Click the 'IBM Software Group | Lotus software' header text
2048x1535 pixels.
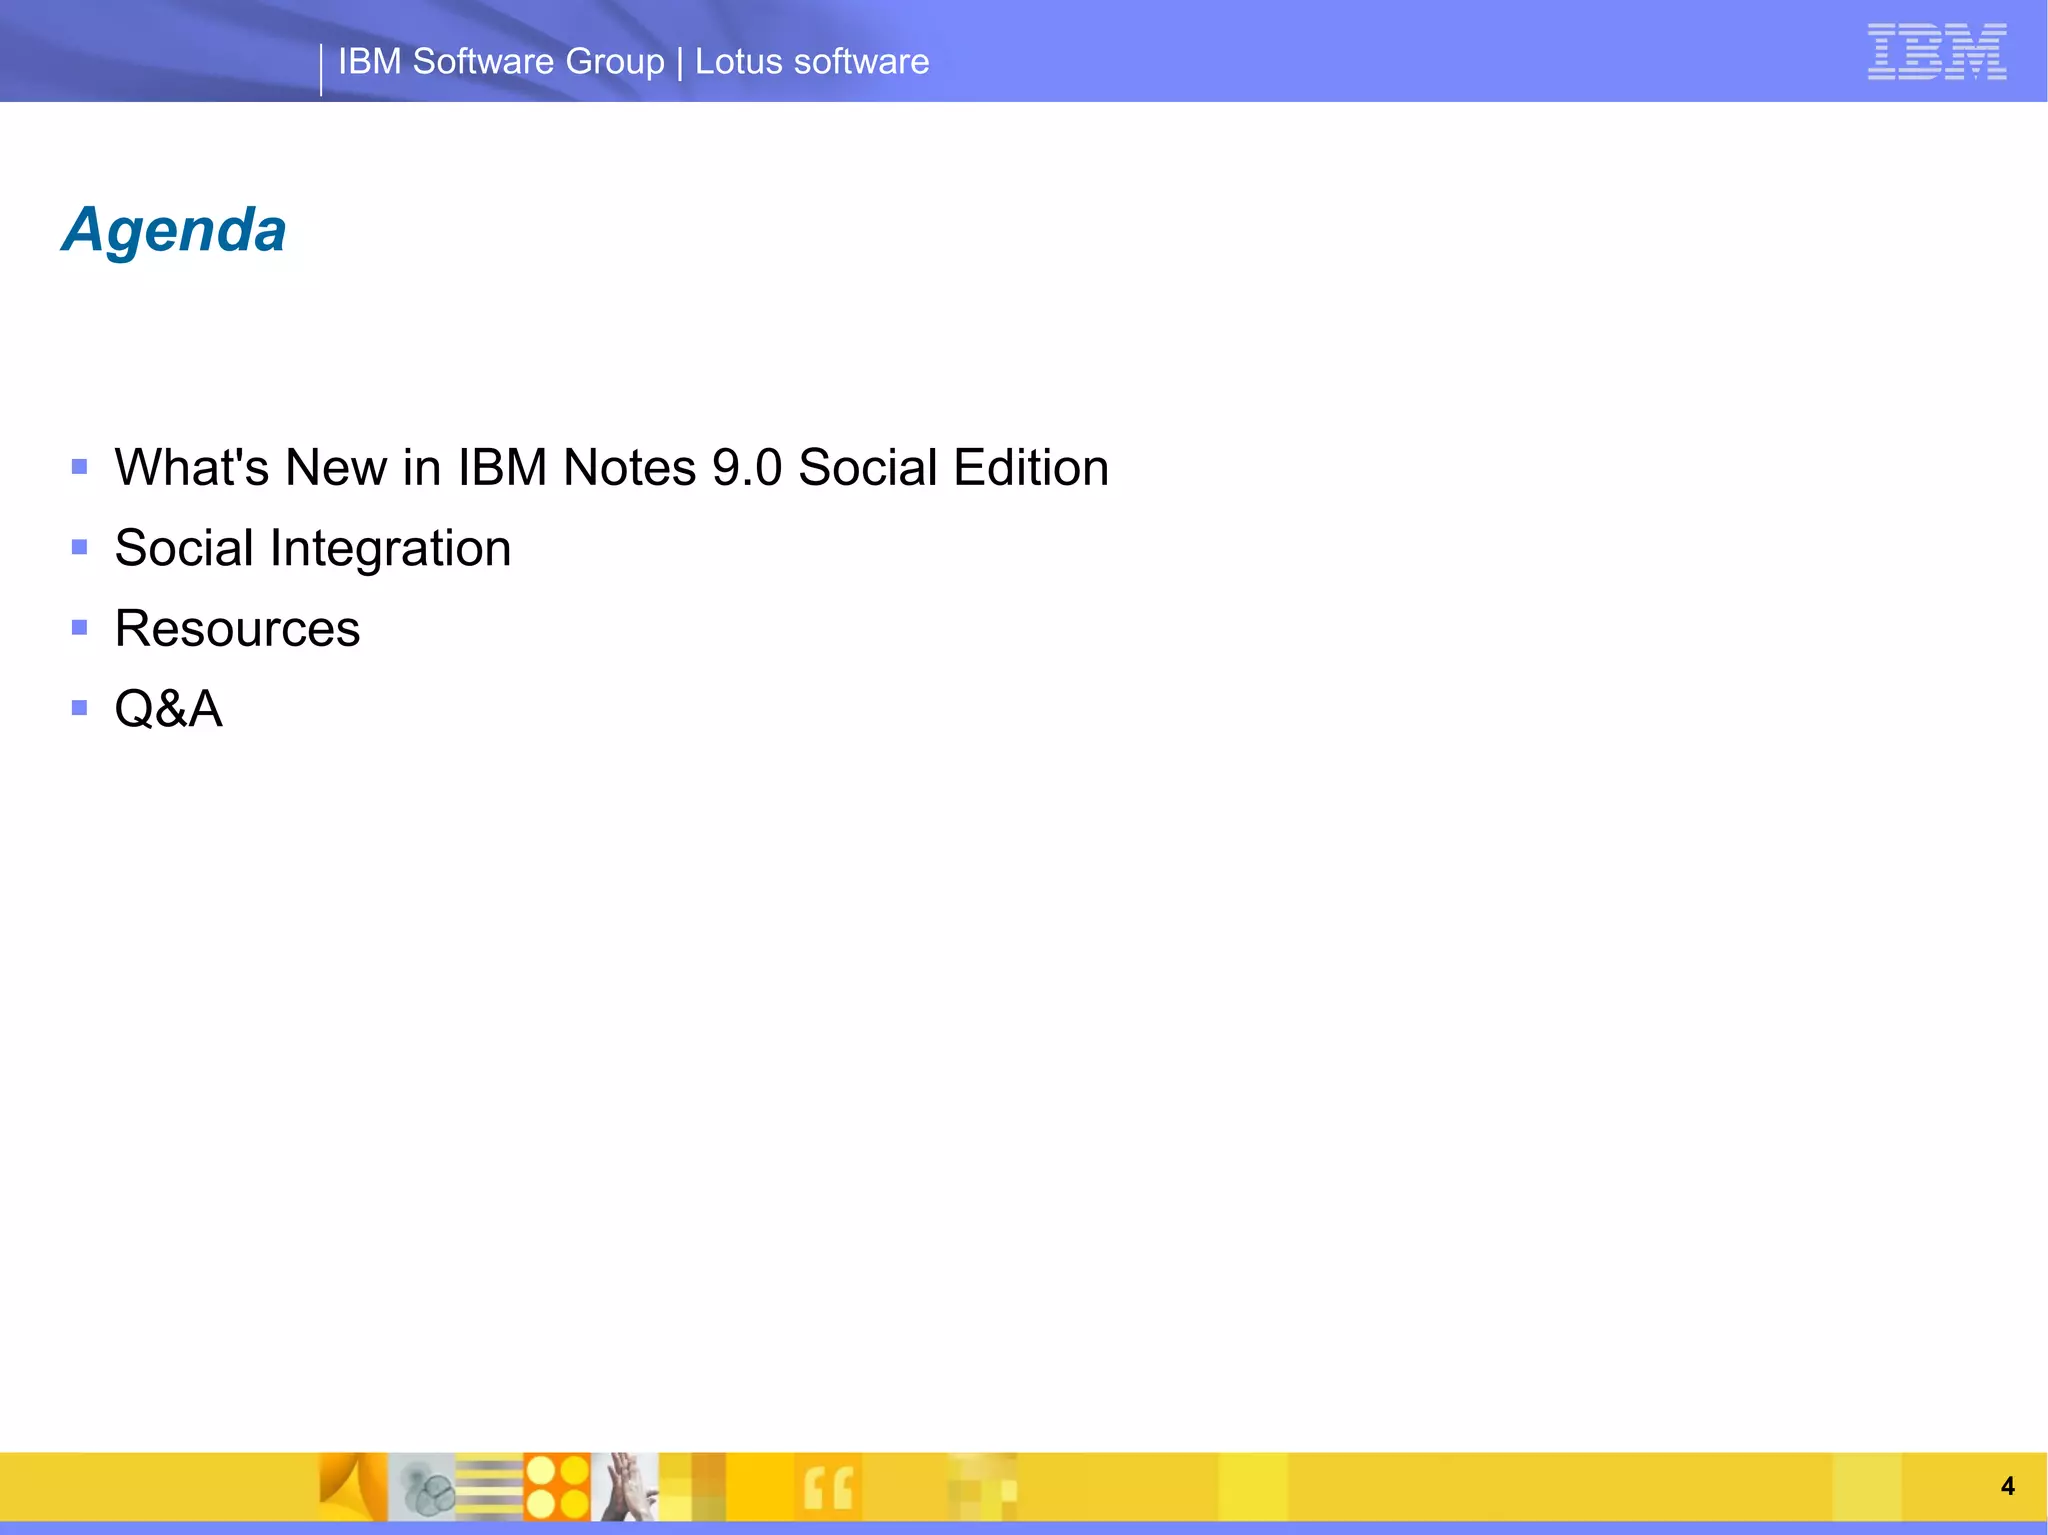(x=634, y=62)
